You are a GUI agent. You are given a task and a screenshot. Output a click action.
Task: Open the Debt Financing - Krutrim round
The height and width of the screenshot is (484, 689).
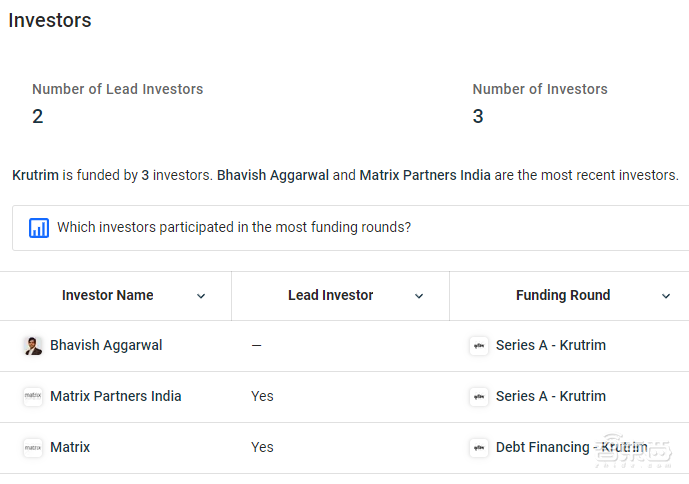(x=571, y=448)
